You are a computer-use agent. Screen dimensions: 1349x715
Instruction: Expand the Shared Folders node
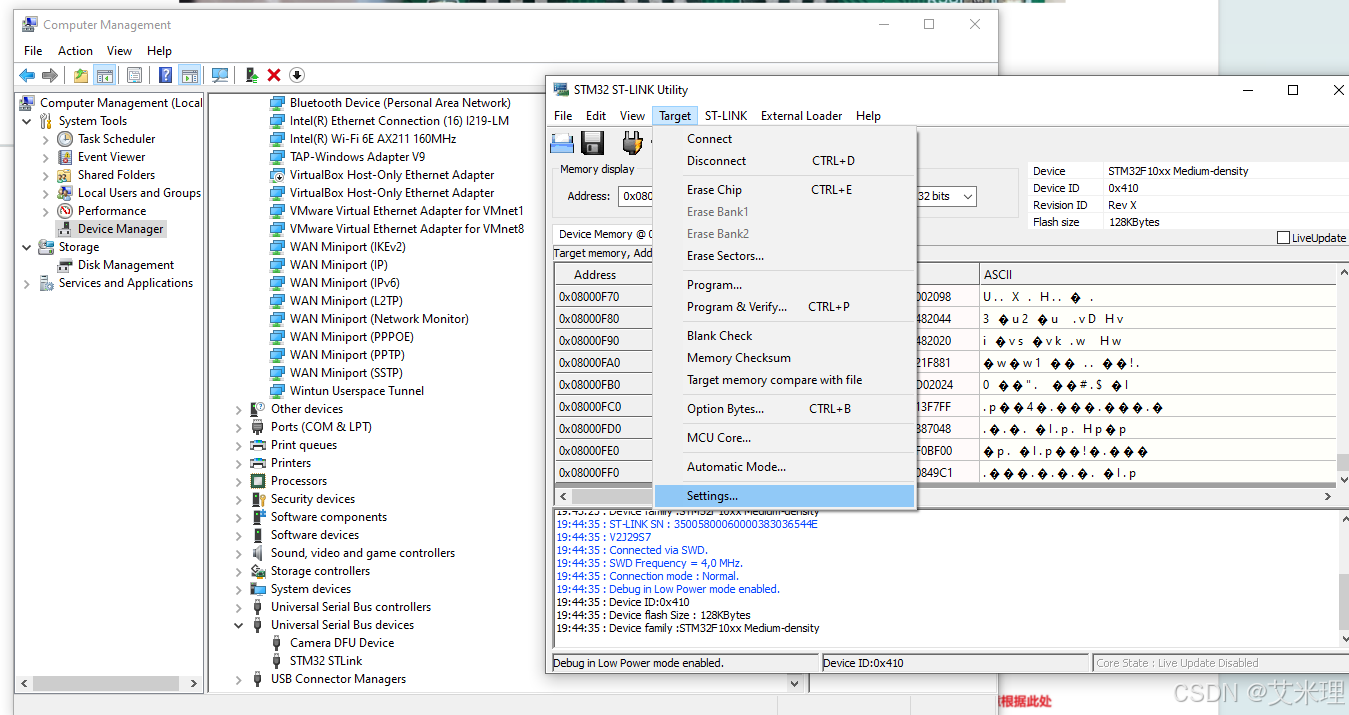click(46, 175)
